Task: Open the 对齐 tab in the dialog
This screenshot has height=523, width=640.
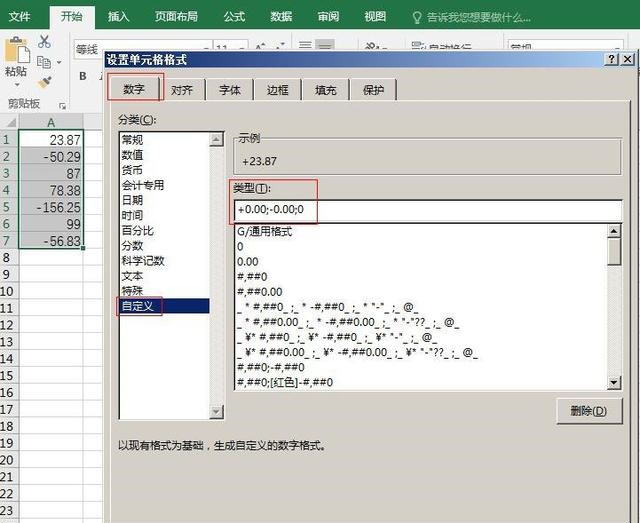Action: [182, 90]
